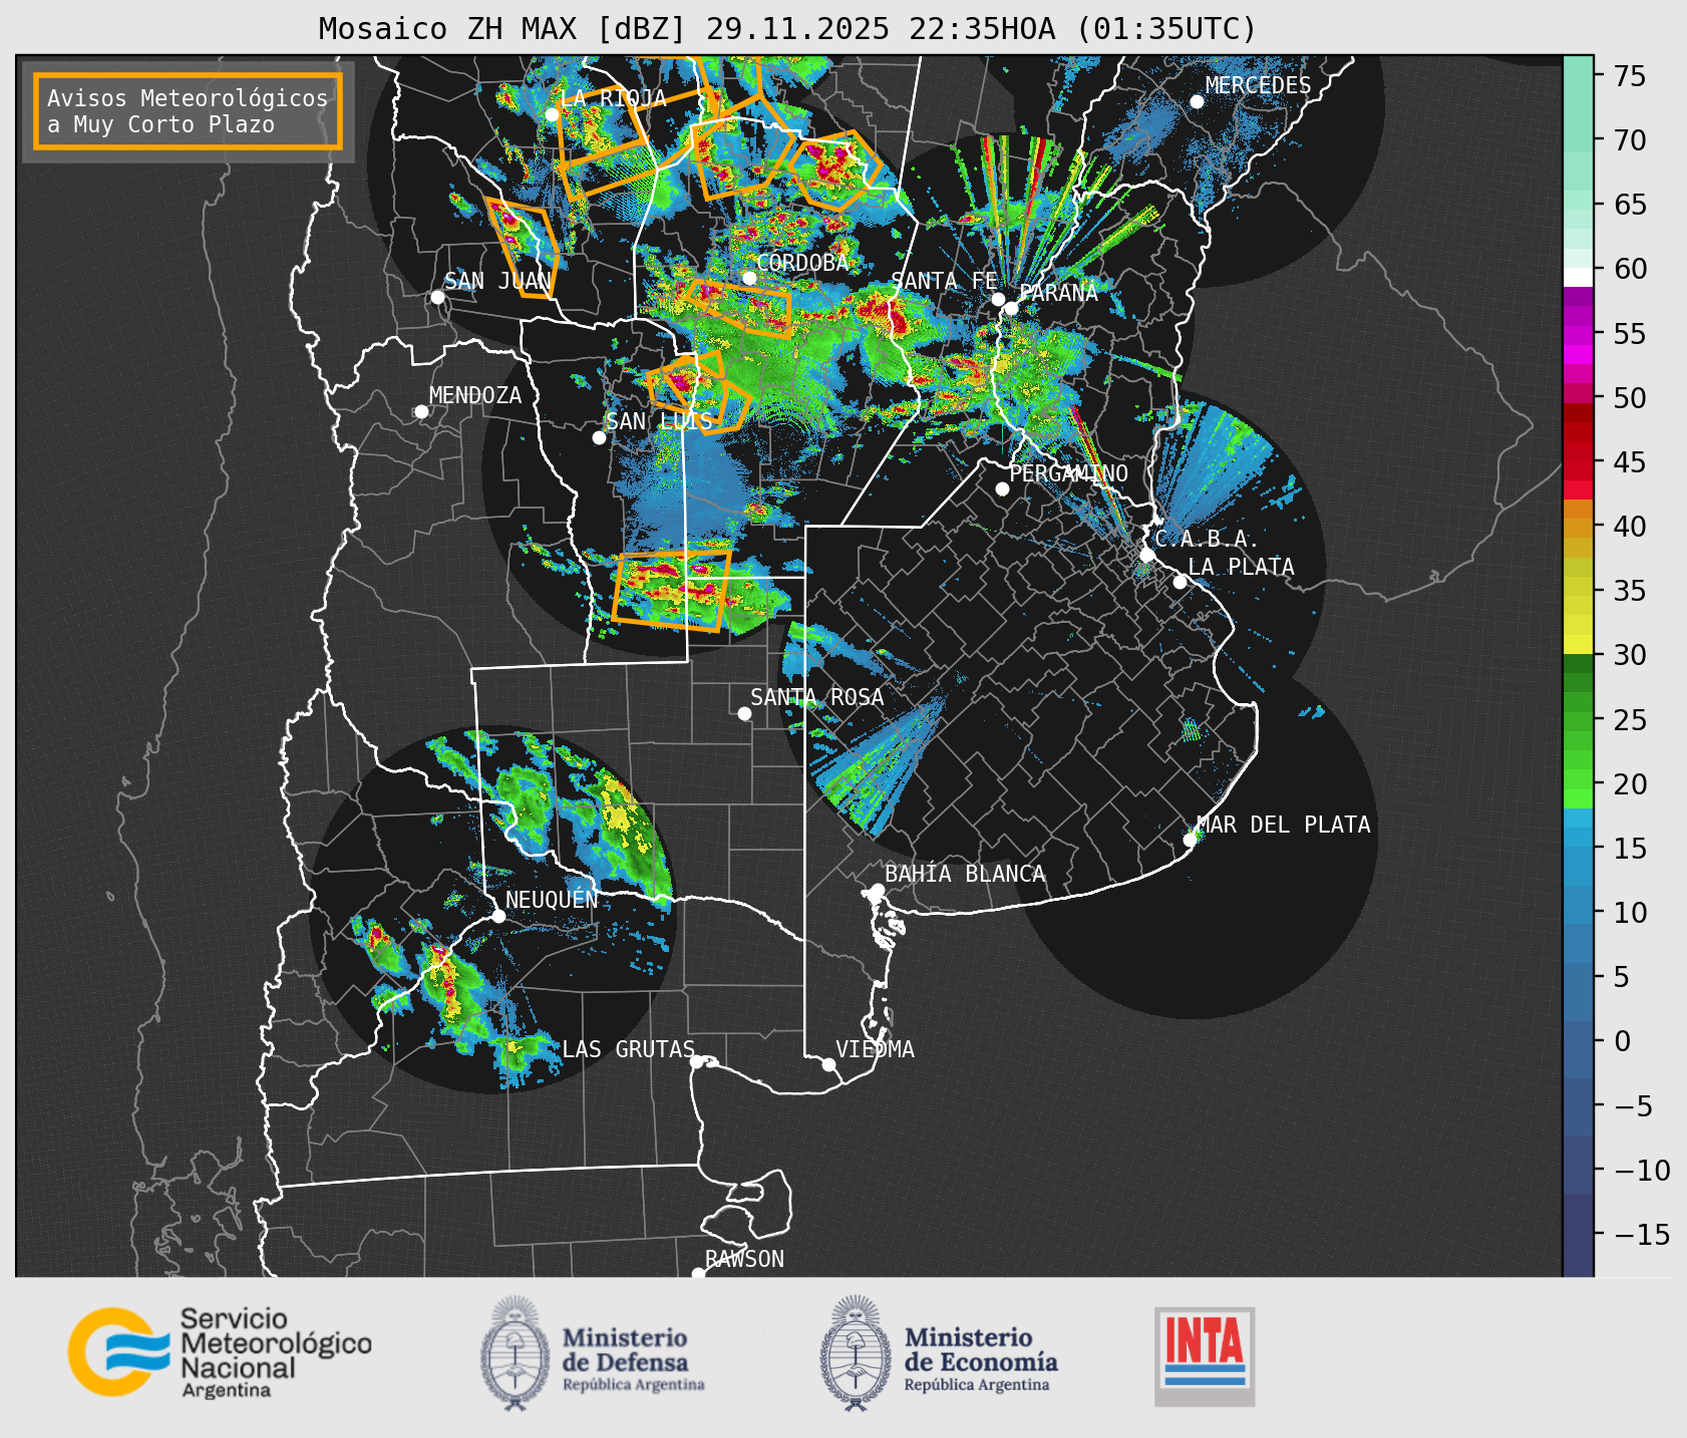
Task: Select the PARANÁ city label
Action: point(1058,293)
